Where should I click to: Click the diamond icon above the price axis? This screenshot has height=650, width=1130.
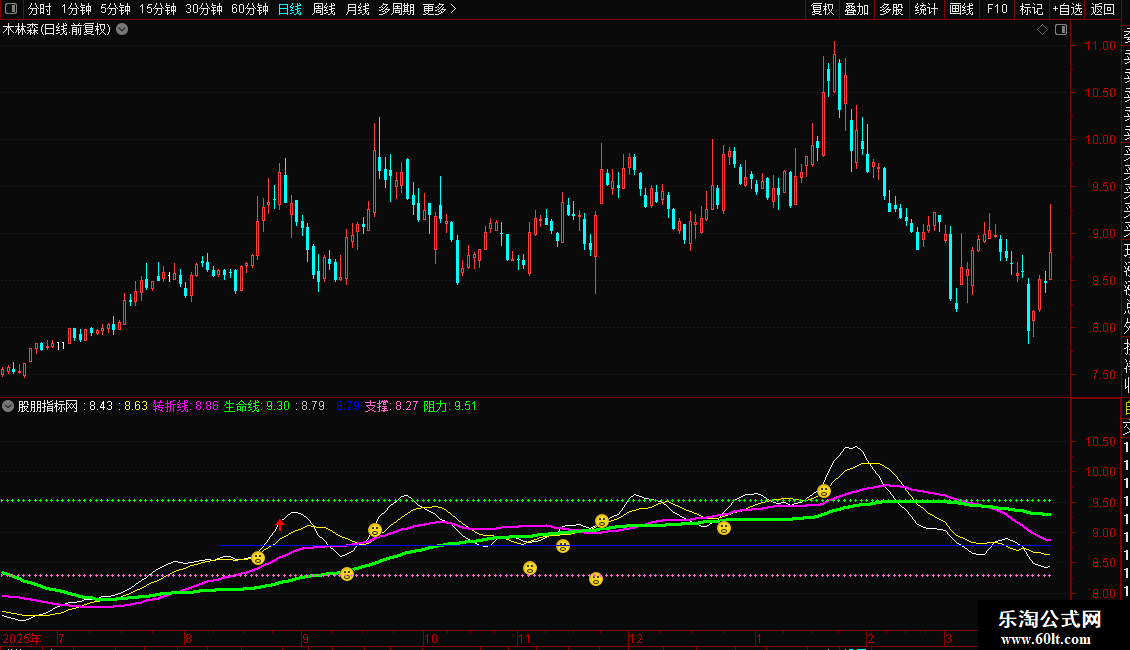tap(1042, 29)
